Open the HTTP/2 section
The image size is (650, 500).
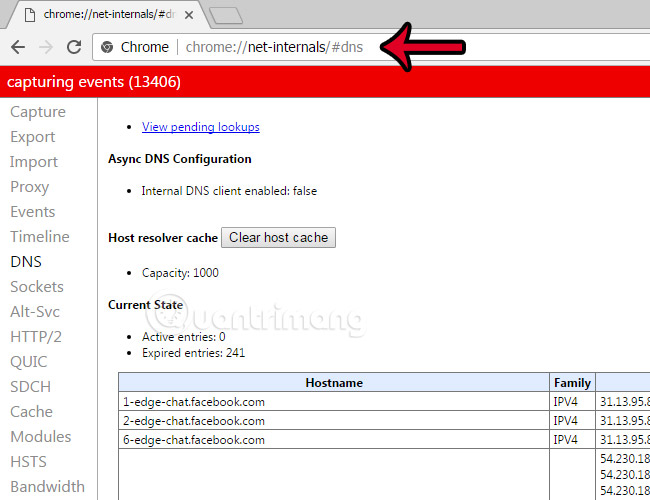36,336
